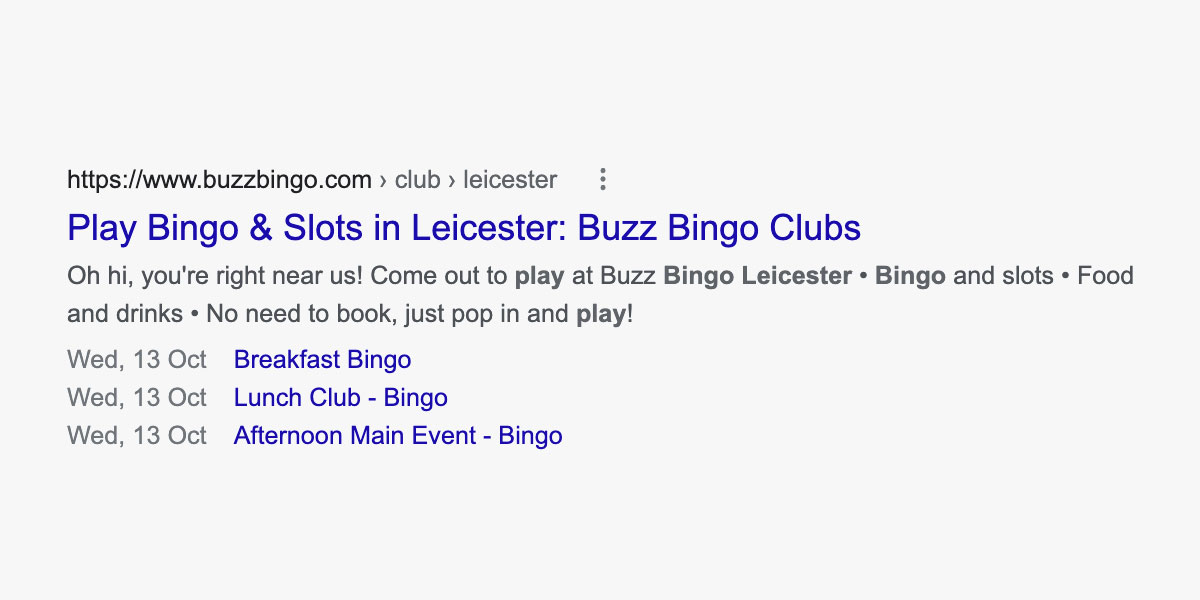The image size is (1200, 600).
Task: Click the date beside Breakfast Bingo
Action: pyautogui.click(x=137, y=360)
